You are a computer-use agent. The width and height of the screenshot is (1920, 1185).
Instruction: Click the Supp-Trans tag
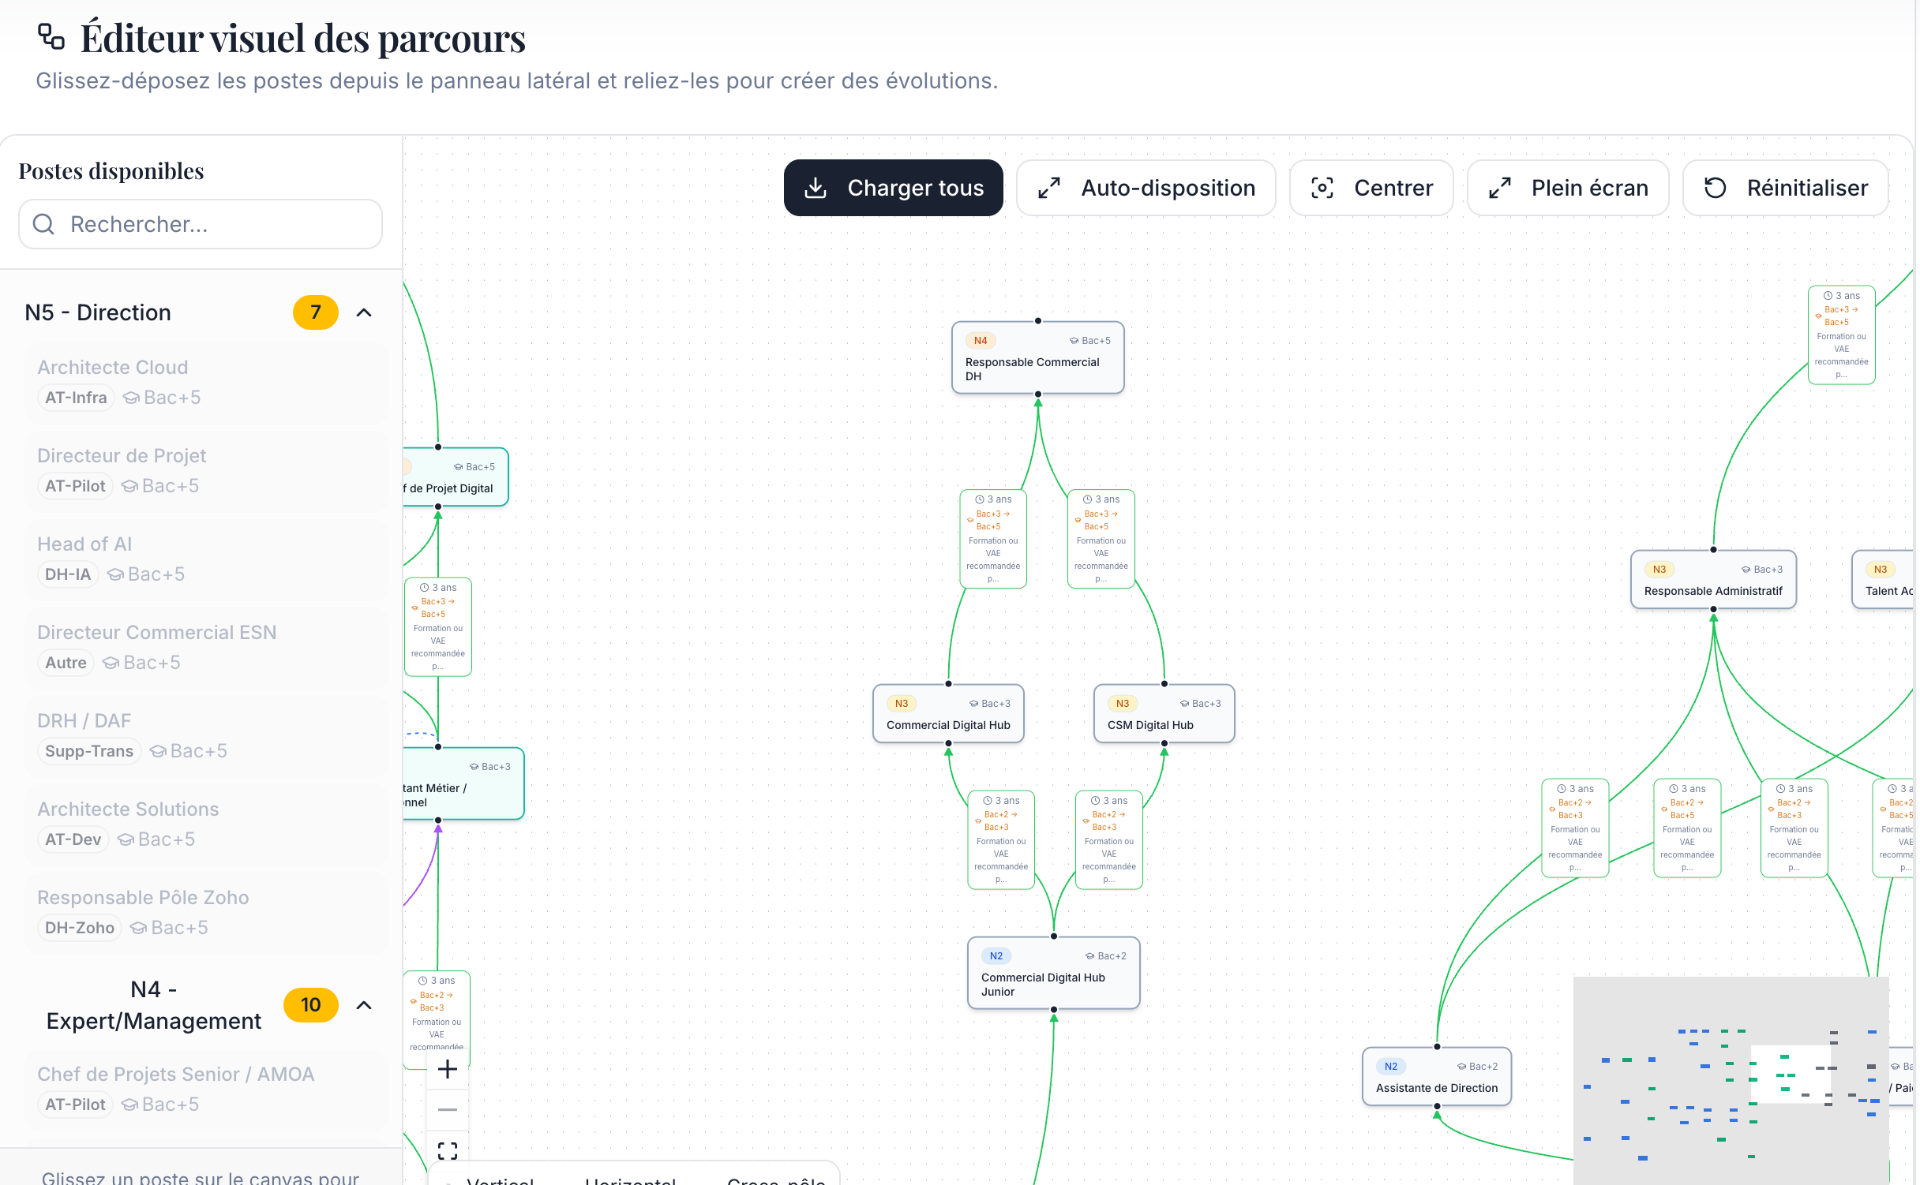pyautogui.click(x=89, y=751)
